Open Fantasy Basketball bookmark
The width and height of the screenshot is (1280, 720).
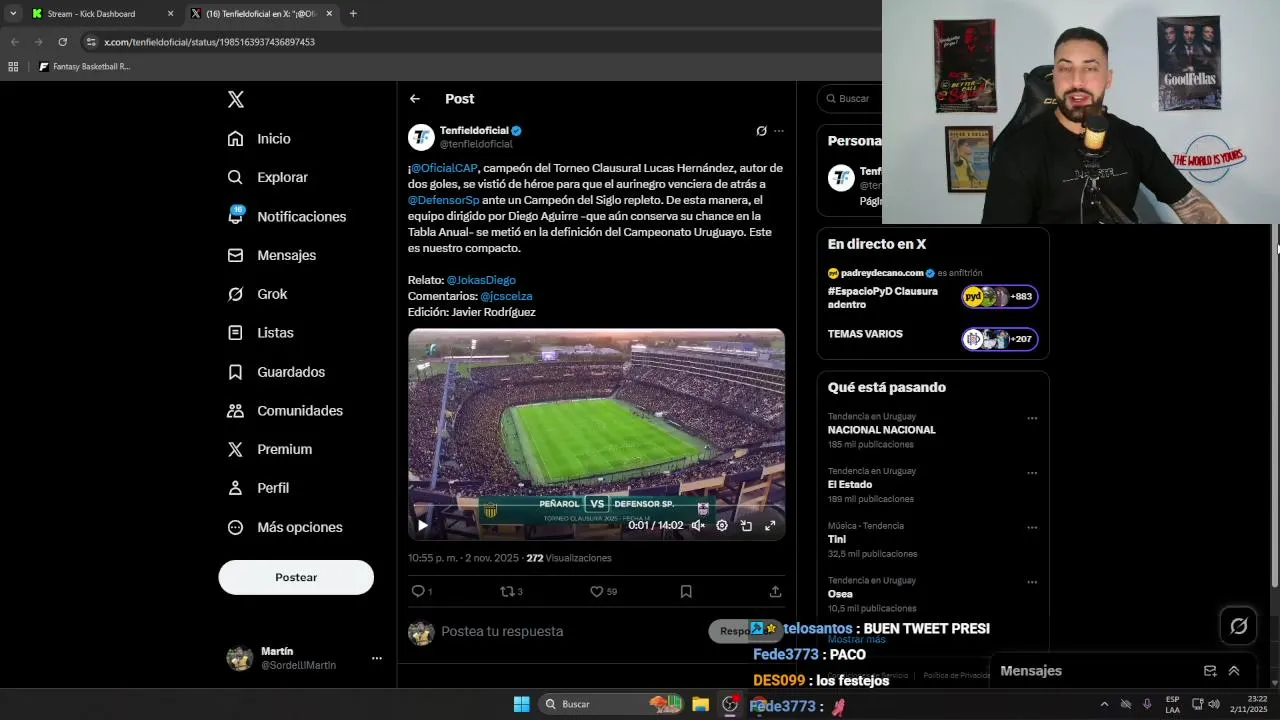[85, 67]
